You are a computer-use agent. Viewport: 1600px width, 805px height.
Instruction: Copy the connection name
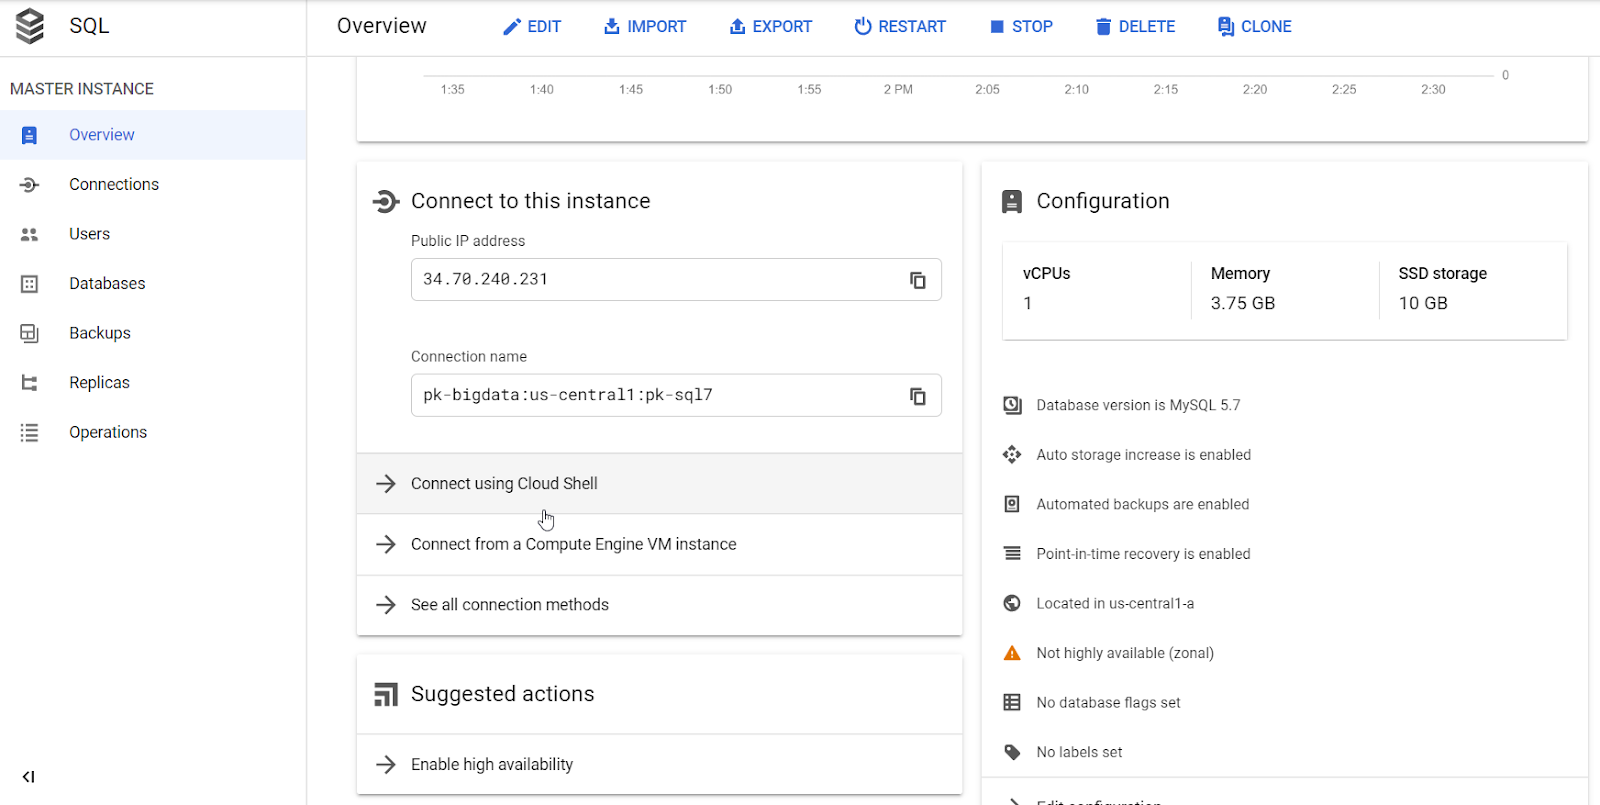pyautogui.click(x=917, y=396)
